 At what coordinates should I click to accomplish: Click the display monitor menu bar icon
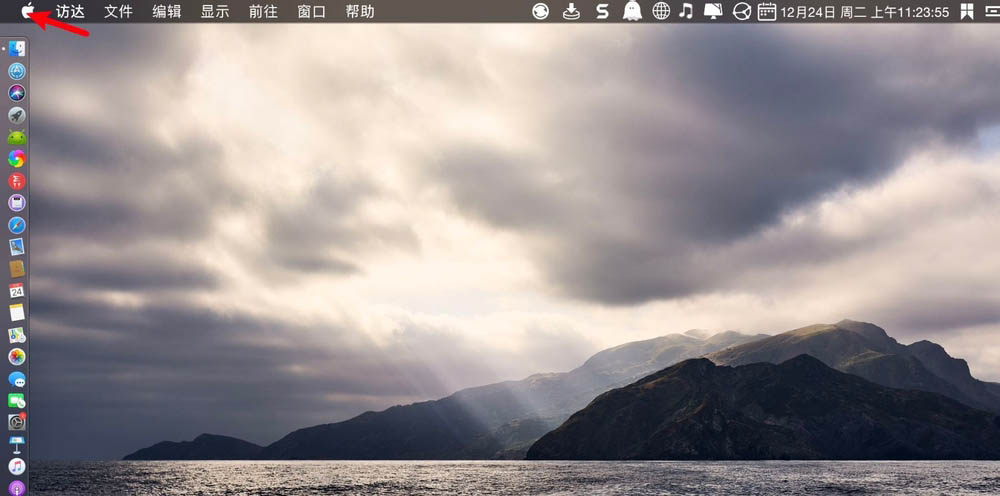pyautogui.click(x=713, y=11)
